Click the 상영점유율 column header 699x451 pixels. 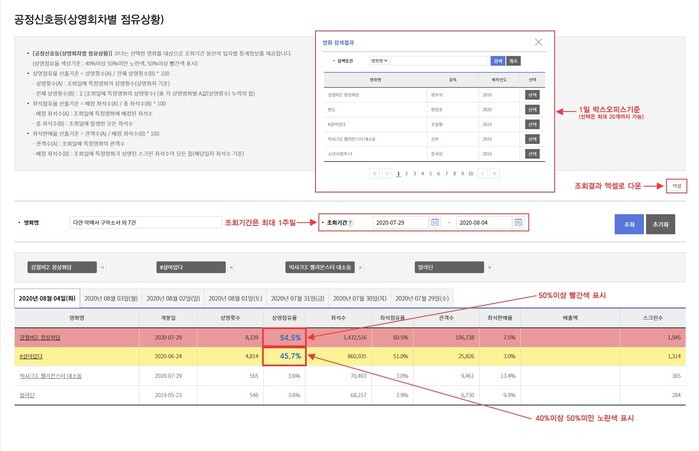click(284, 318)
